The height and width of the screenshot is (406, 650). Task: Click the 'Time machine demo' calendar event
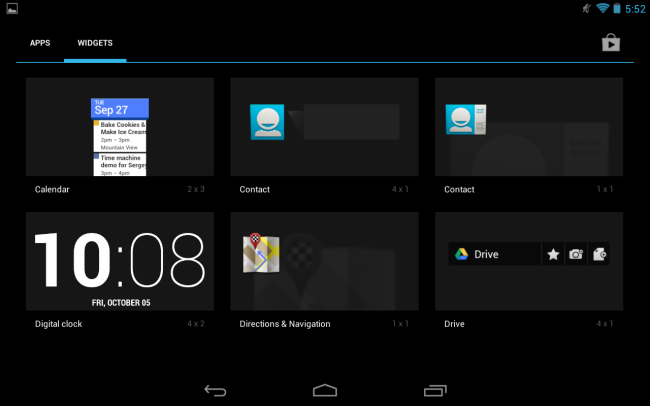(x=120, y=165)
